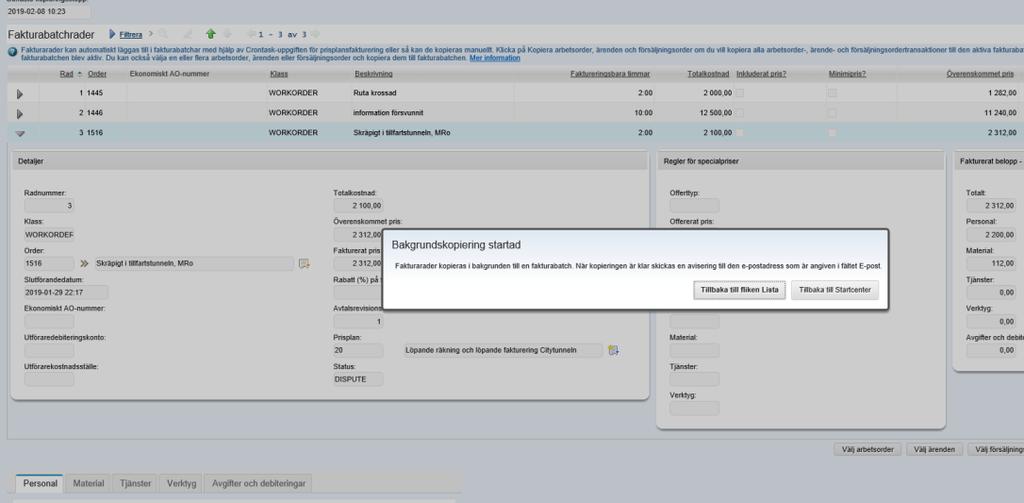This screenshot has width=1024, height=503.
Task: Open detail menu chevrons next to Order 1516
Action: [84, 263]
